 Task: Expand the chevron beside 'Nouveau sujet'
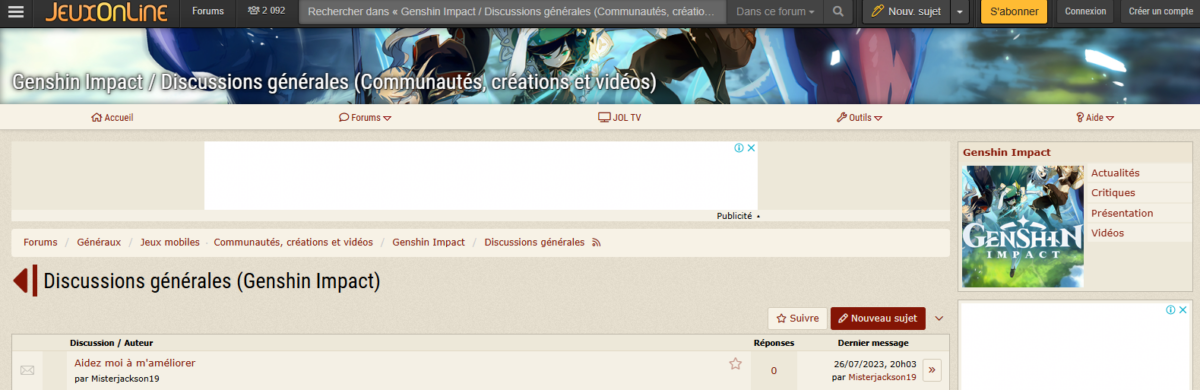coord(939,318)
